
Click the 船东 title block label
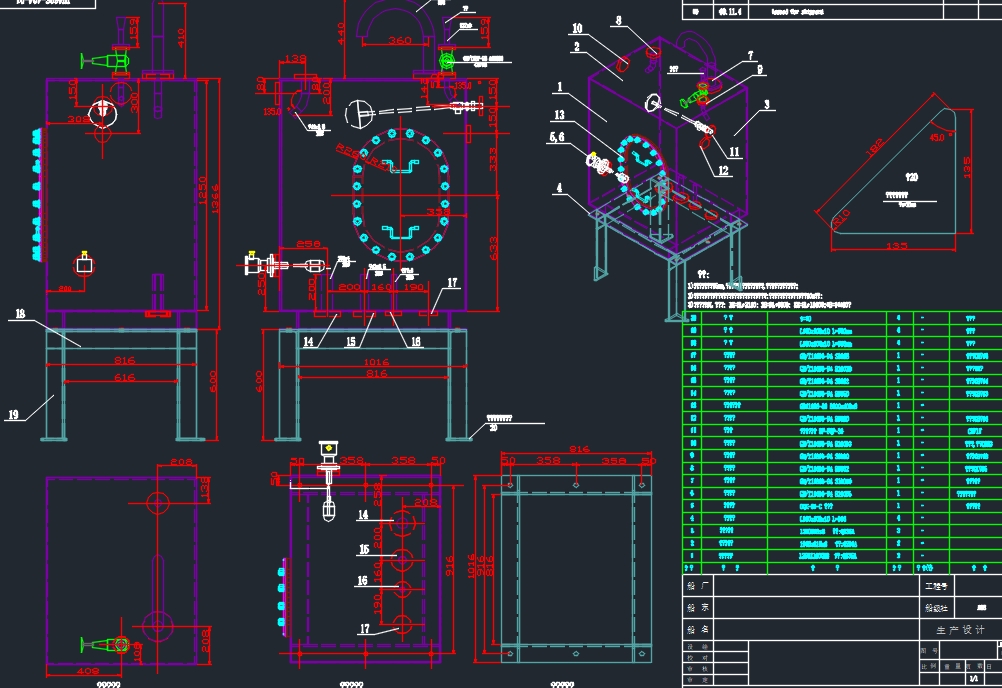coord(697,608)
